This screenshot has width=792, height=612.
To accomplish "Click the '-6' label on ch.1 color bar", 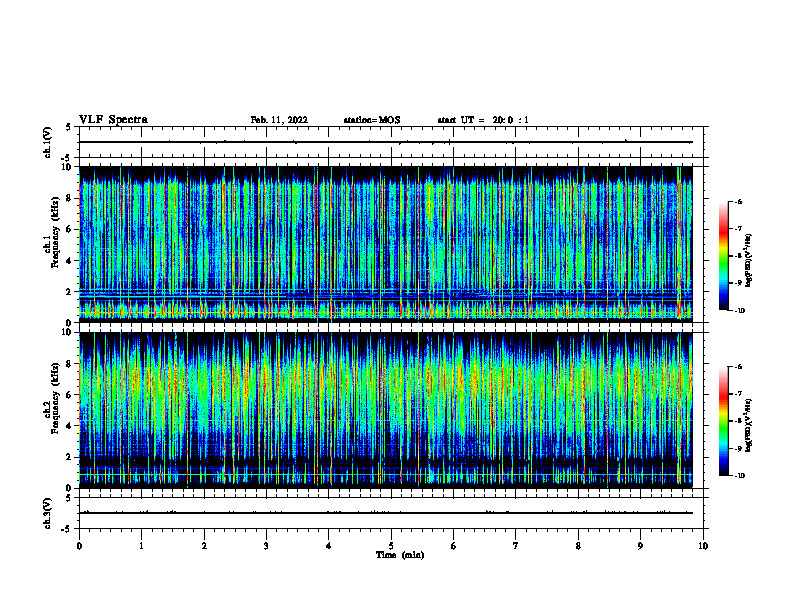I will coord(738,202).
